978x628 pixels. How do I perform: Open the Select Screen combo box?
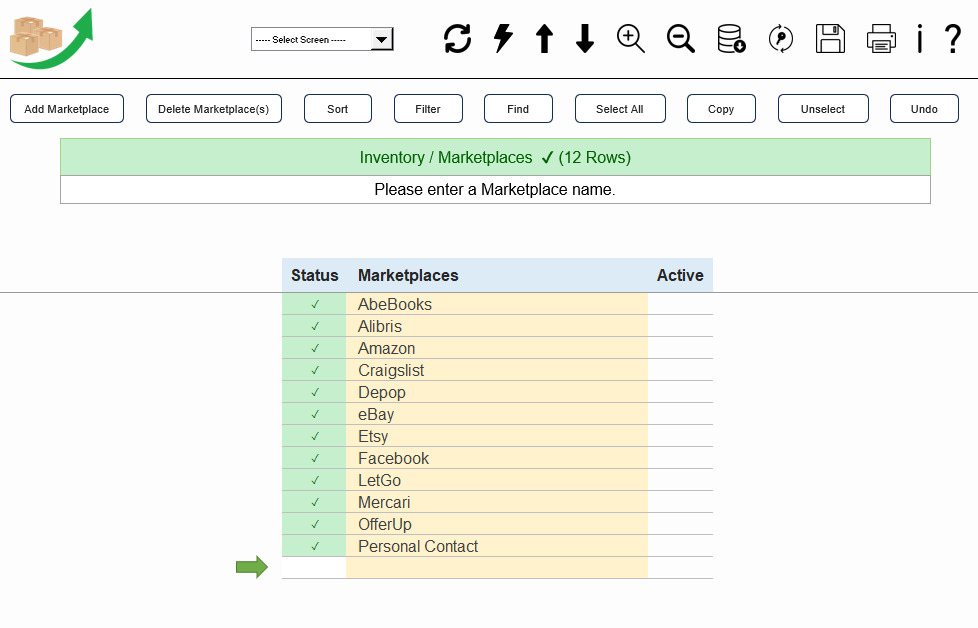click(x=322, y=39)
